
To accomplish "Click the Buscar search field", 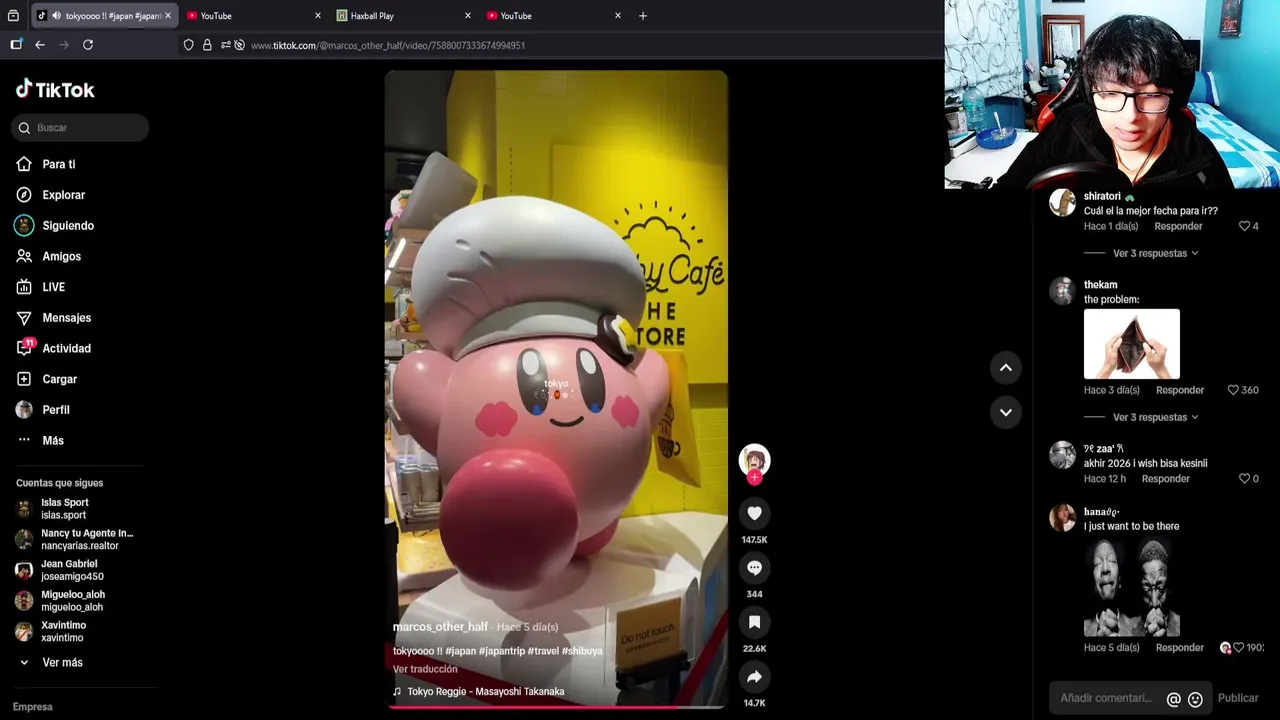I will coord(80,128).
